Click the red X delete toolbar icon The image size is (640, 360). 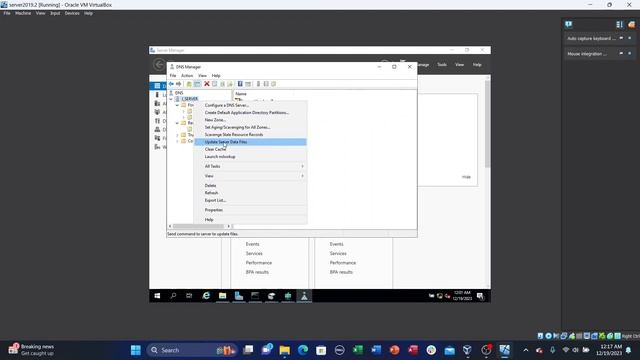pos(207,84)
